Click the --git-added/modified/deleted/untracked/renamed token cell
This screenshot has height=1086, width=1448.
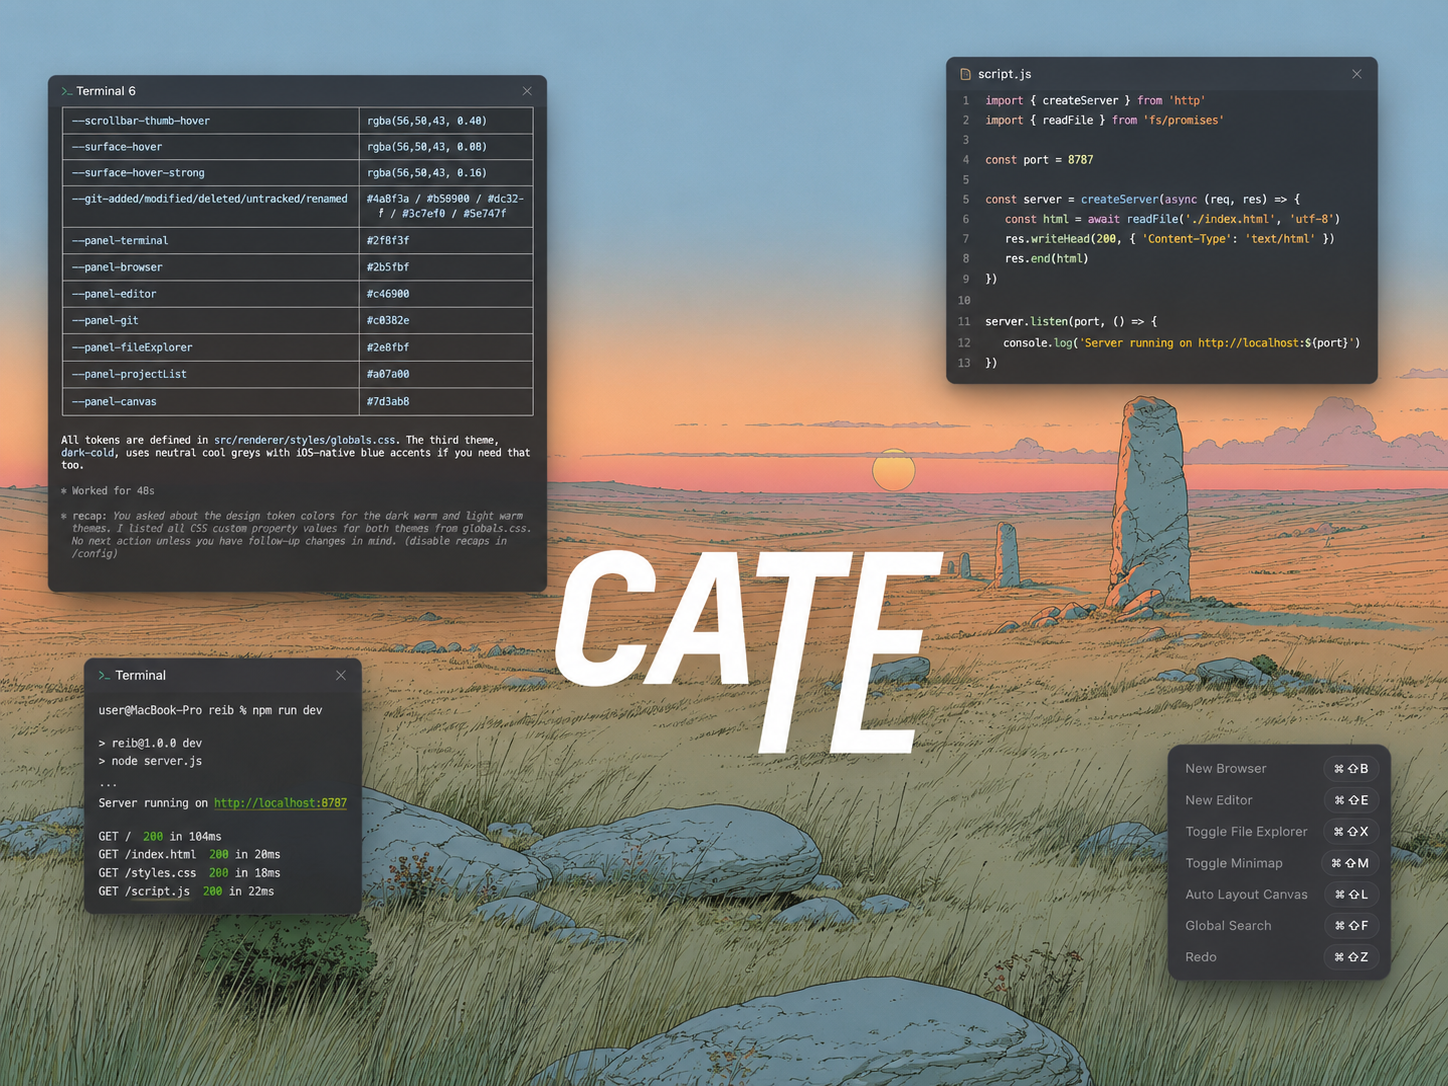click(210, 206)
